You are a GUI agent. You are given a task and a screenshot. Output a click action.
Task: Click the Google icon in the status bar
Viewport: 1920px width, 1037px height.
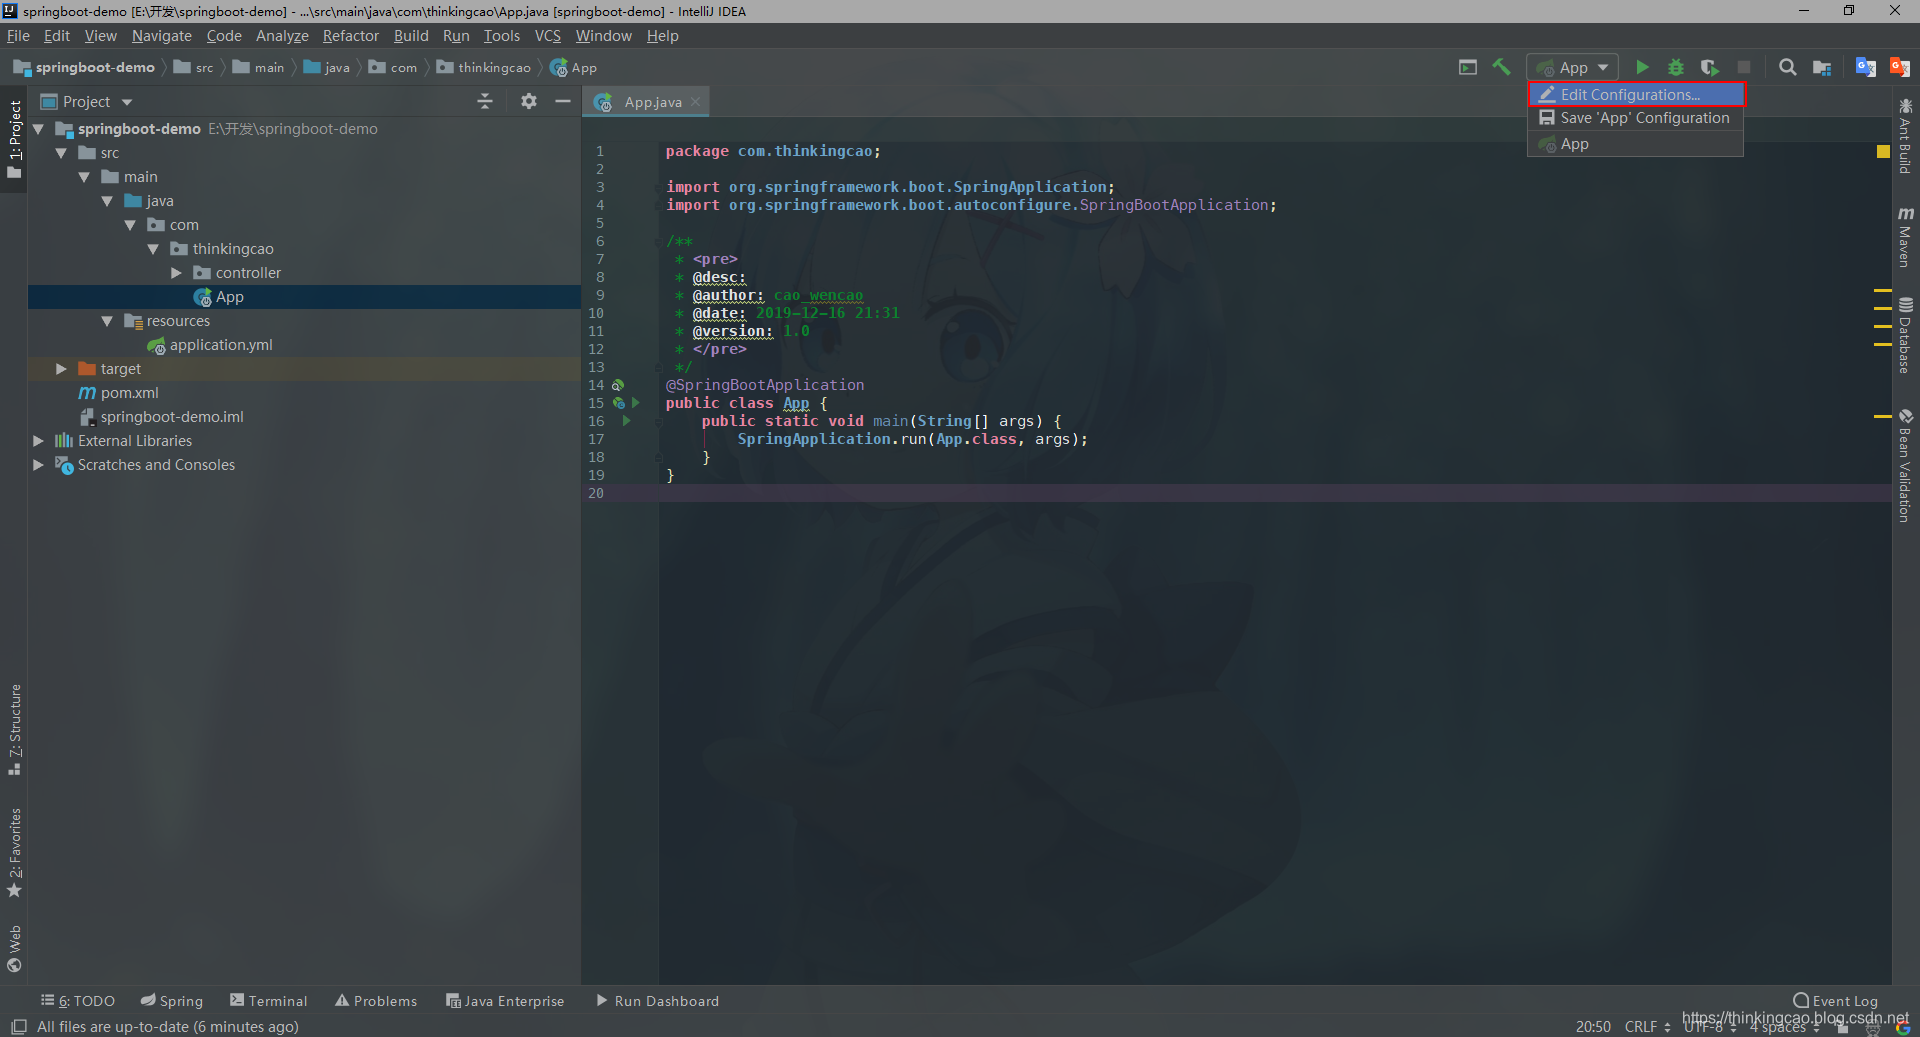[1903, 1027]
